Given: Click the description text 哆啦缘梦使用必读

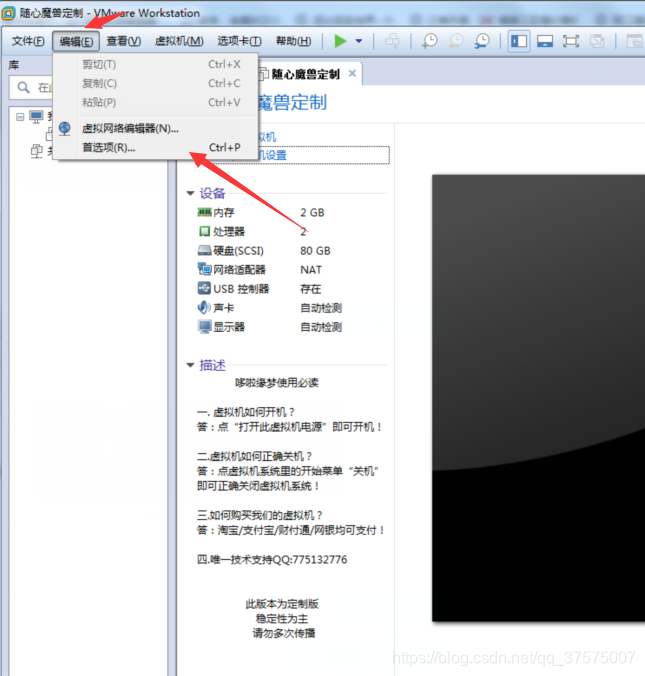Looking at the screenshot, I should coord(276,382).
